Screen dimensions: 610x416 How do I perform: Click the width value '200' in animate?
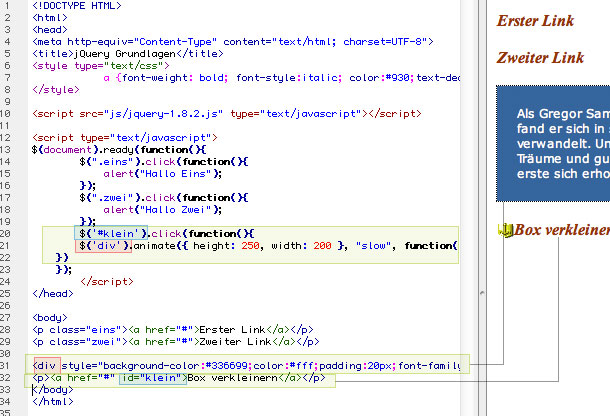click(x=322, y=246)
